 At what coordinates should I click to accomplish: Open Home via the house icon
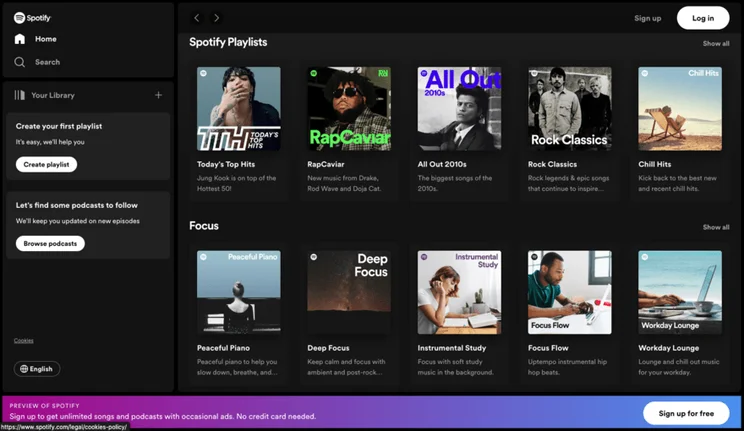tap(19, 39)
